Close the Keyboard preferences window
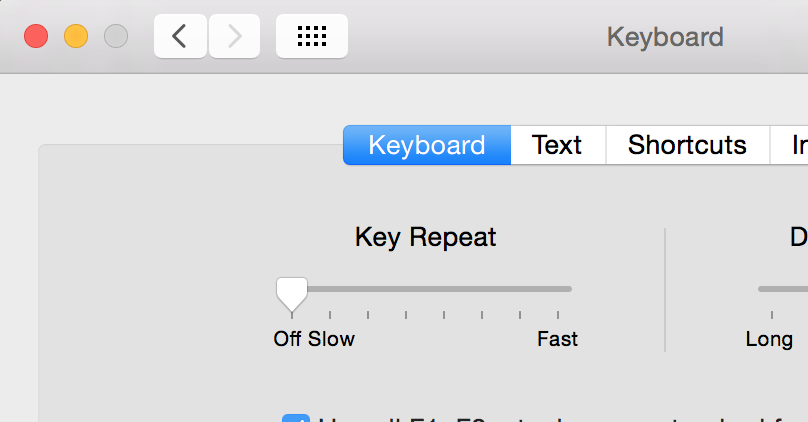This screenshot has height=422, width=808. click(x=36, y=37)
